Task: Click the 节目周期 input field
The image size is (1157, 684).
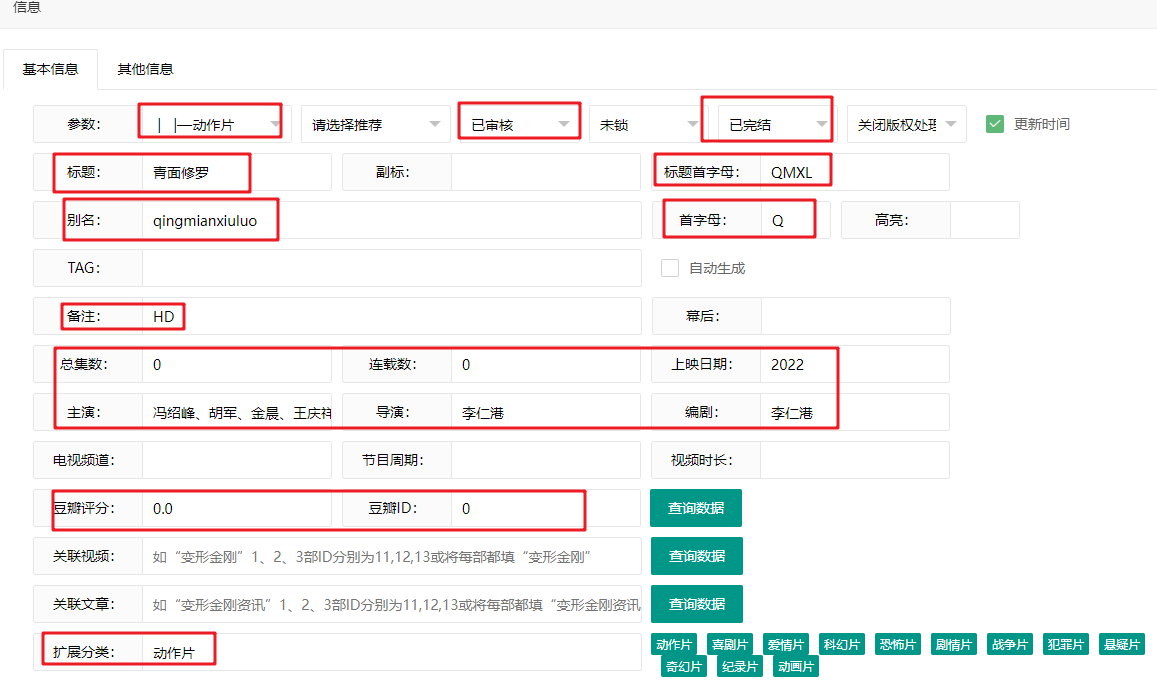Action: click(545, 460)
